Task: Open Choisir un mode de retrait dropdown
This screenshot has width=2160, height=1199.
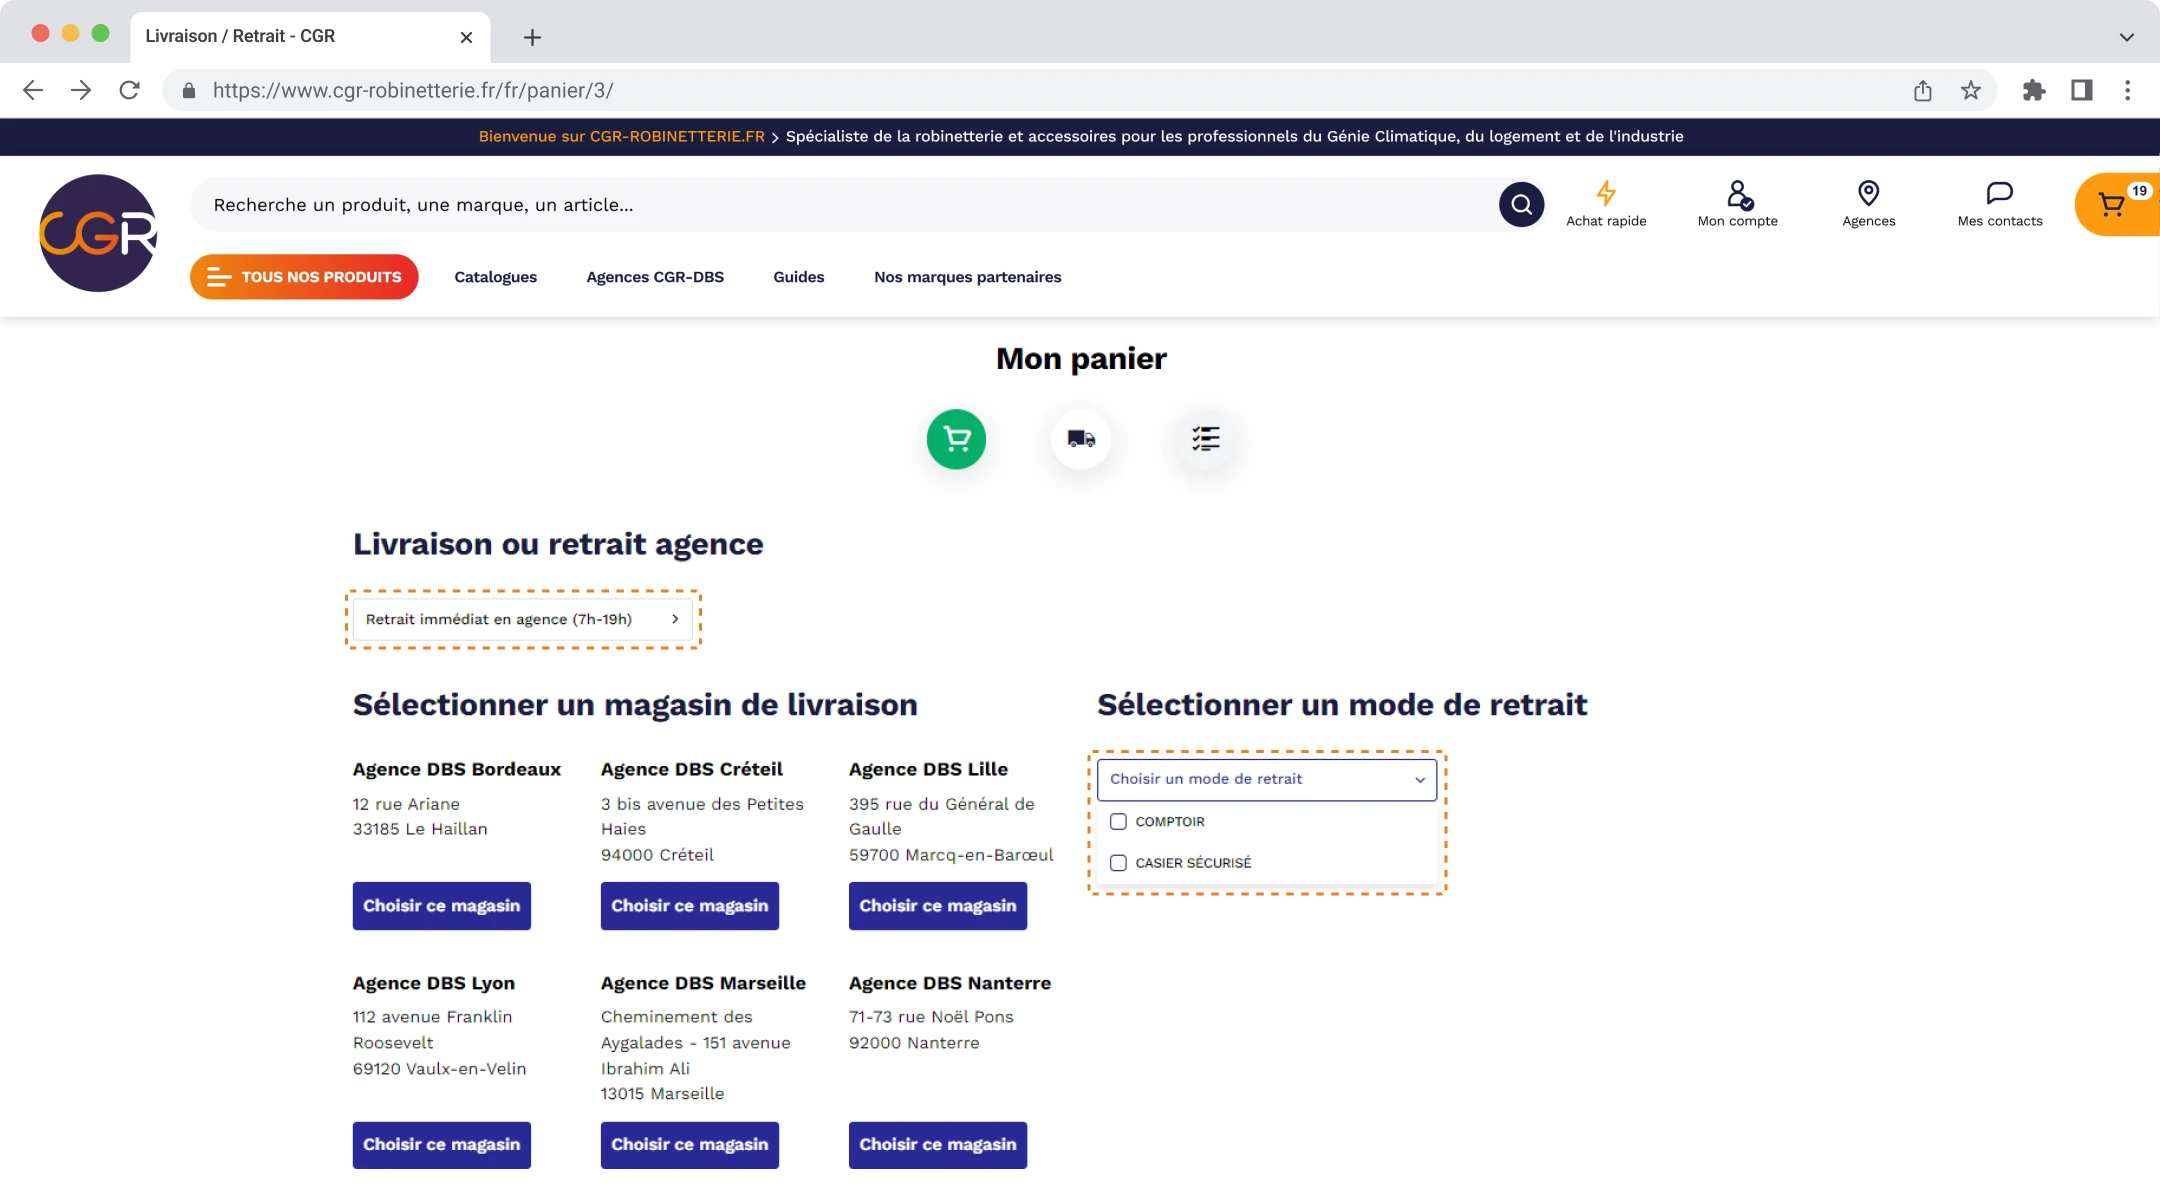Action: [x=1267, y=779]
